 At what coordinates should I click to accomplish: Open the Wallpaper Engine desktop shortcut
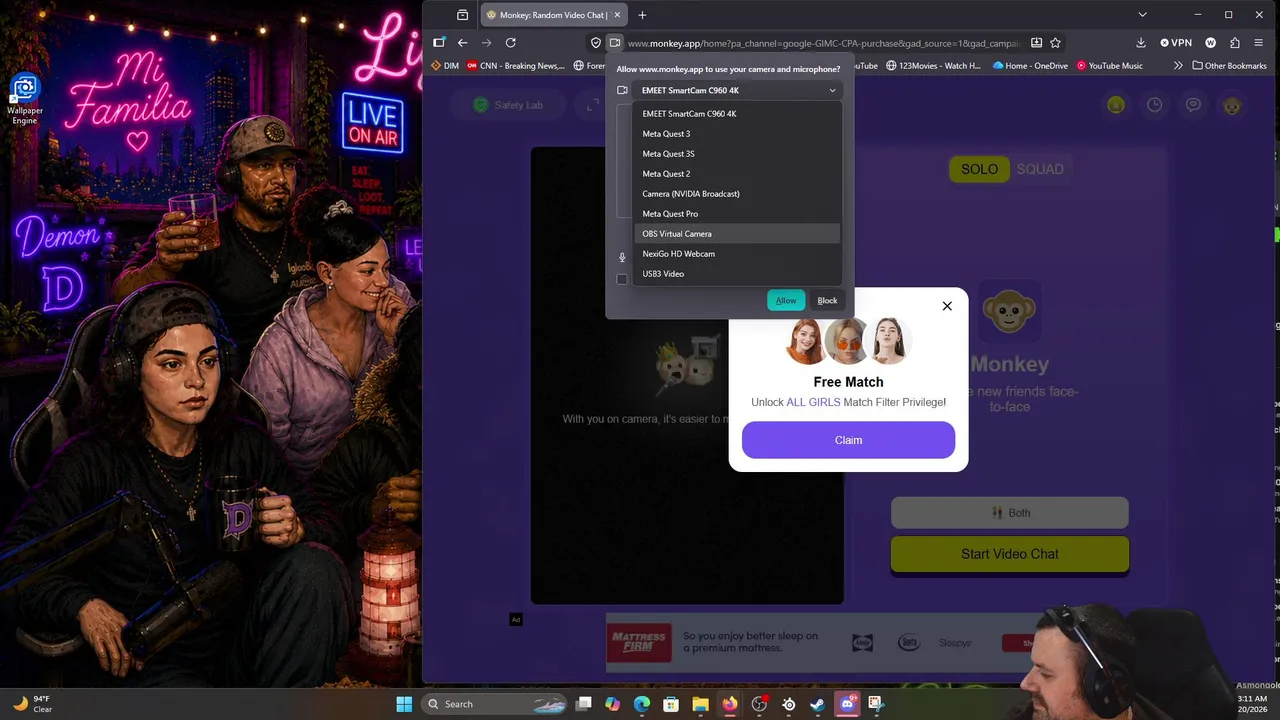click(25, 100)
